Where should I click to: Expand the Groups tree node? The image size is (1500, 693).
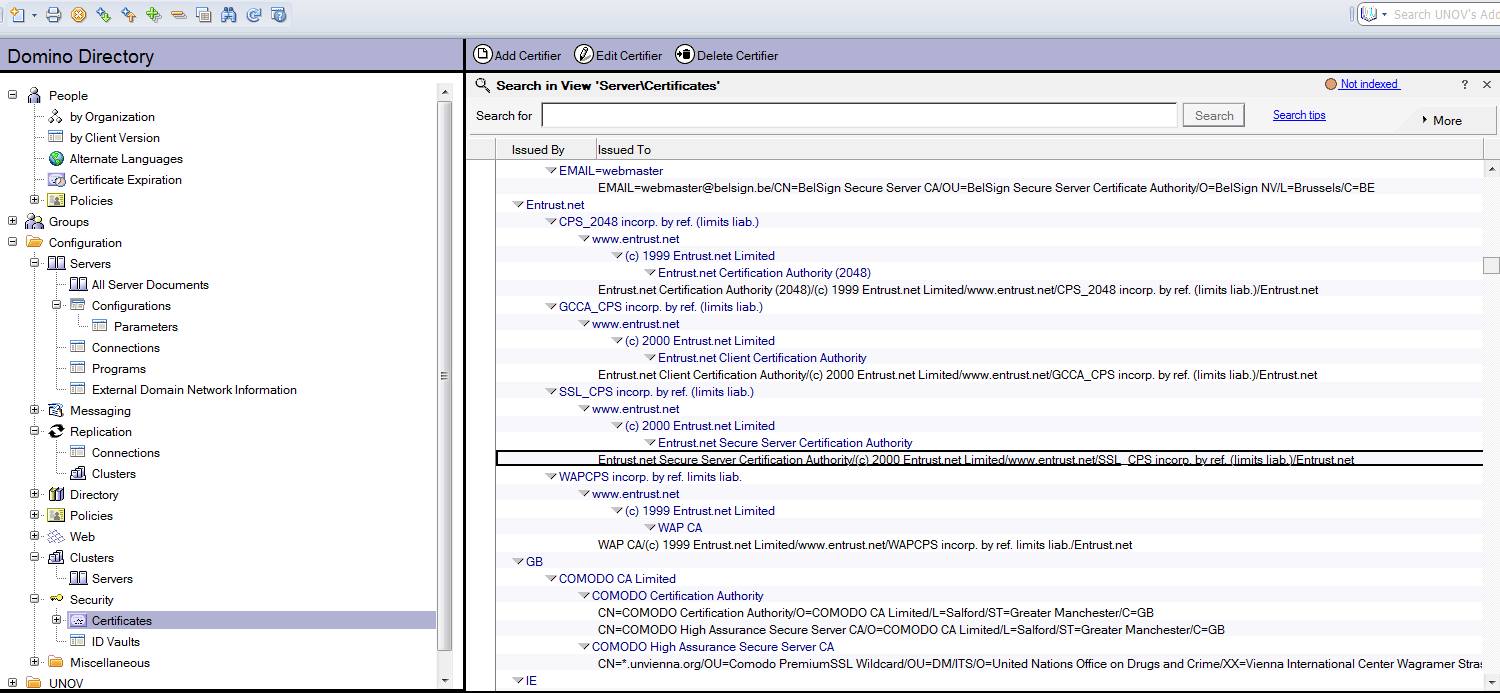[13, 221]
